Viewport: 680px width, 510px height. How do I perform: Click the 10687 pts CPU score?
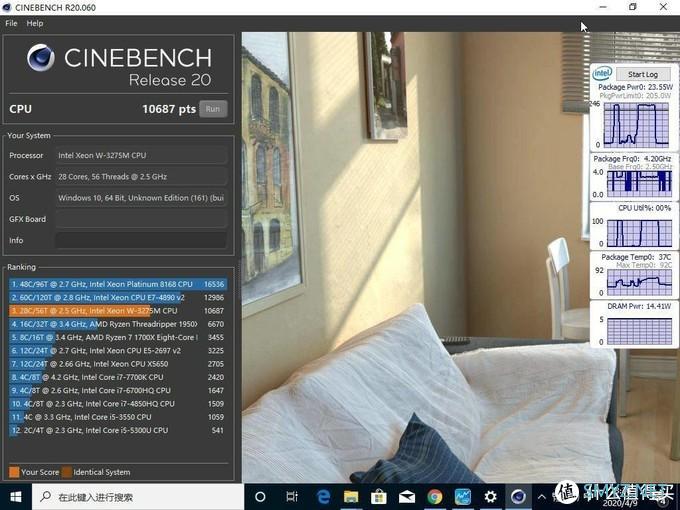tap(169, 109)
